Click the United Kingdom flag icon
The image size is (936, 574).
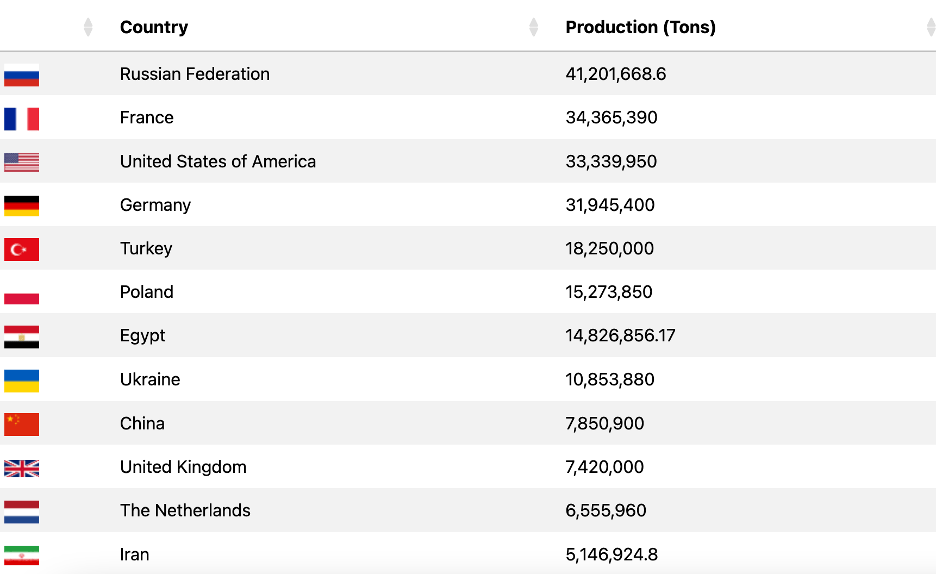[x=21, y=468]
